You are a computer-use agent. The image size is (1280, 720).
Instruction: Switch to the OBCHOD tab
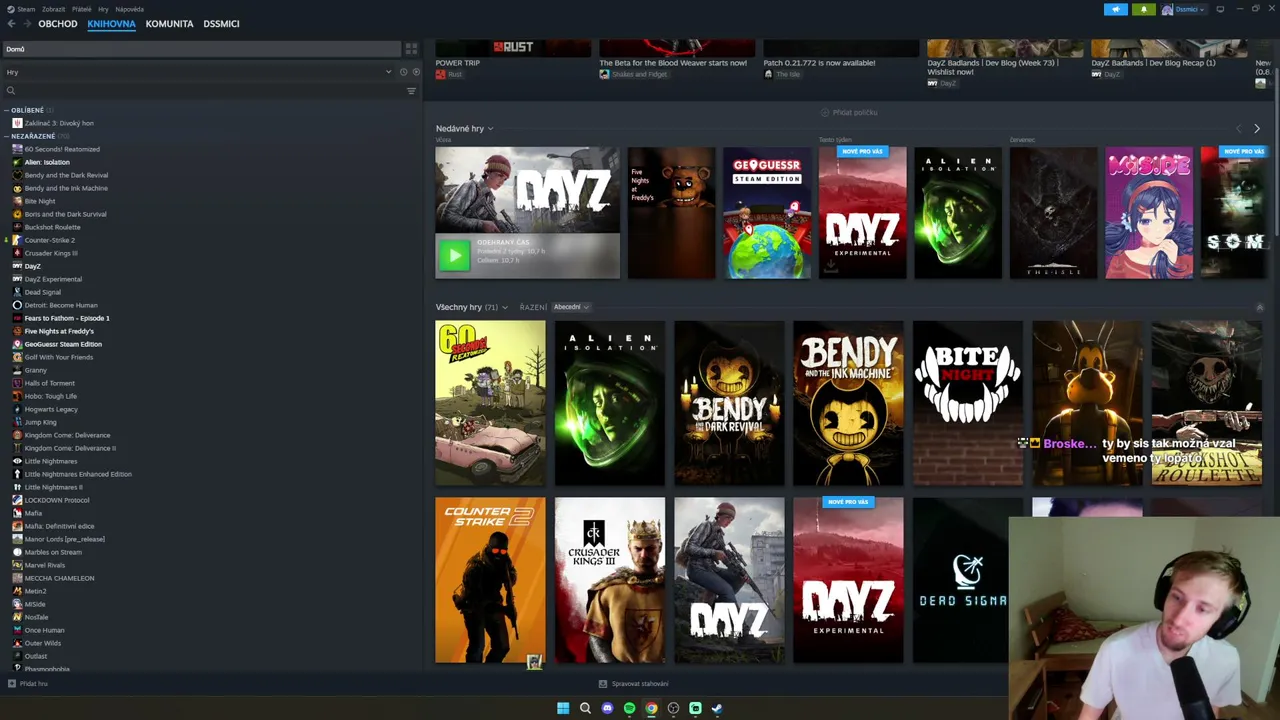pos(58,24)
